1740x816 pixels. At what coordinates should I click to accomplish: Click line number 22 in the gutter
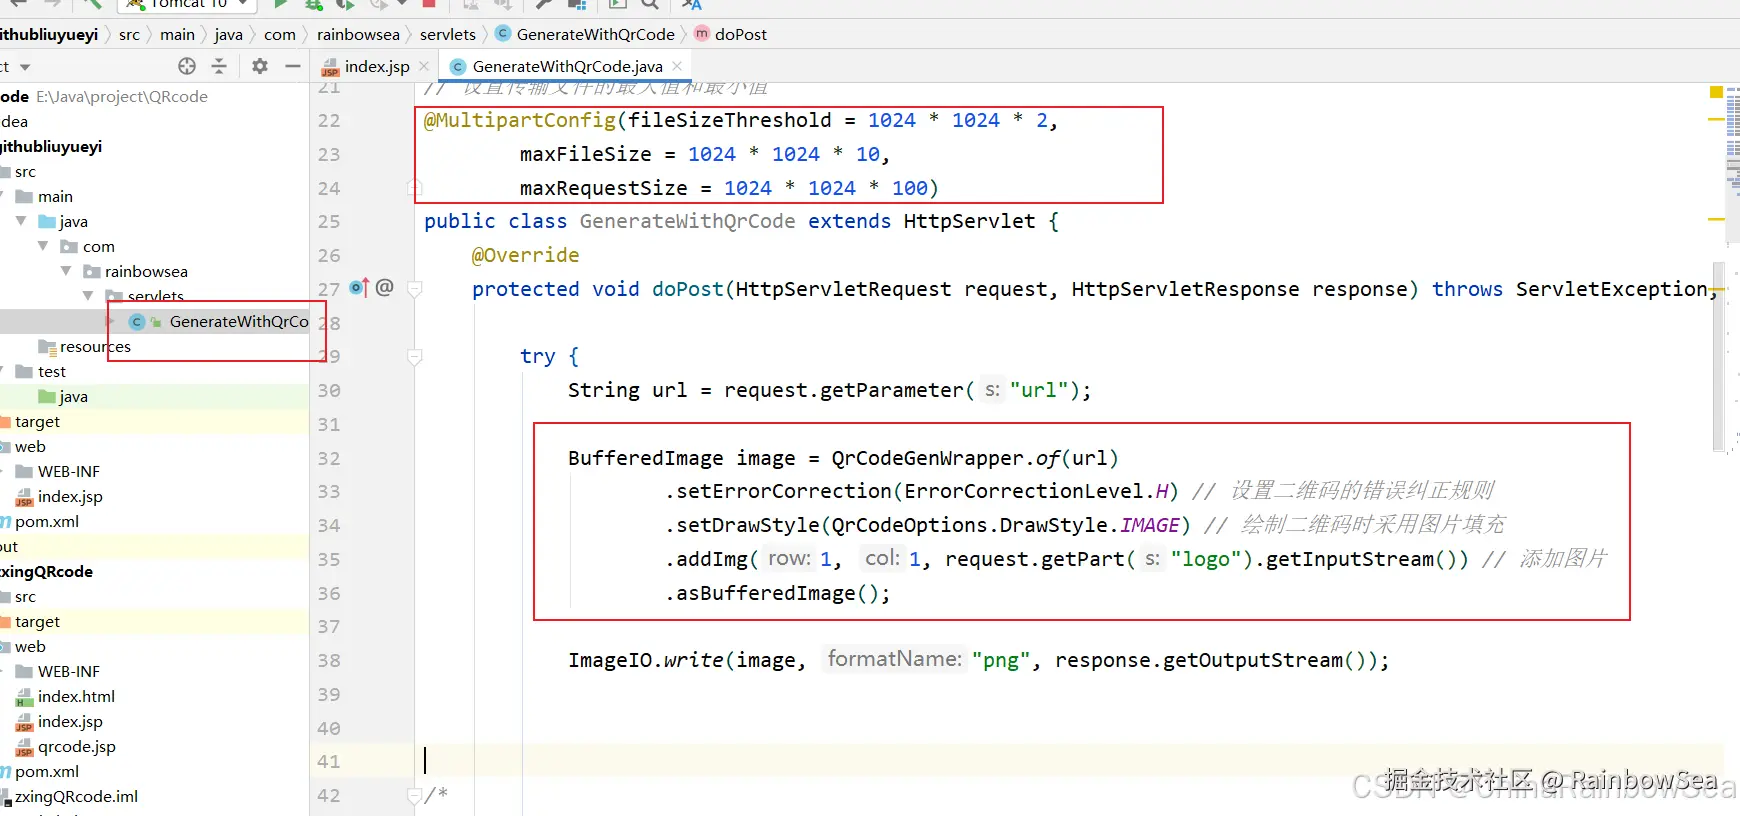329,121
